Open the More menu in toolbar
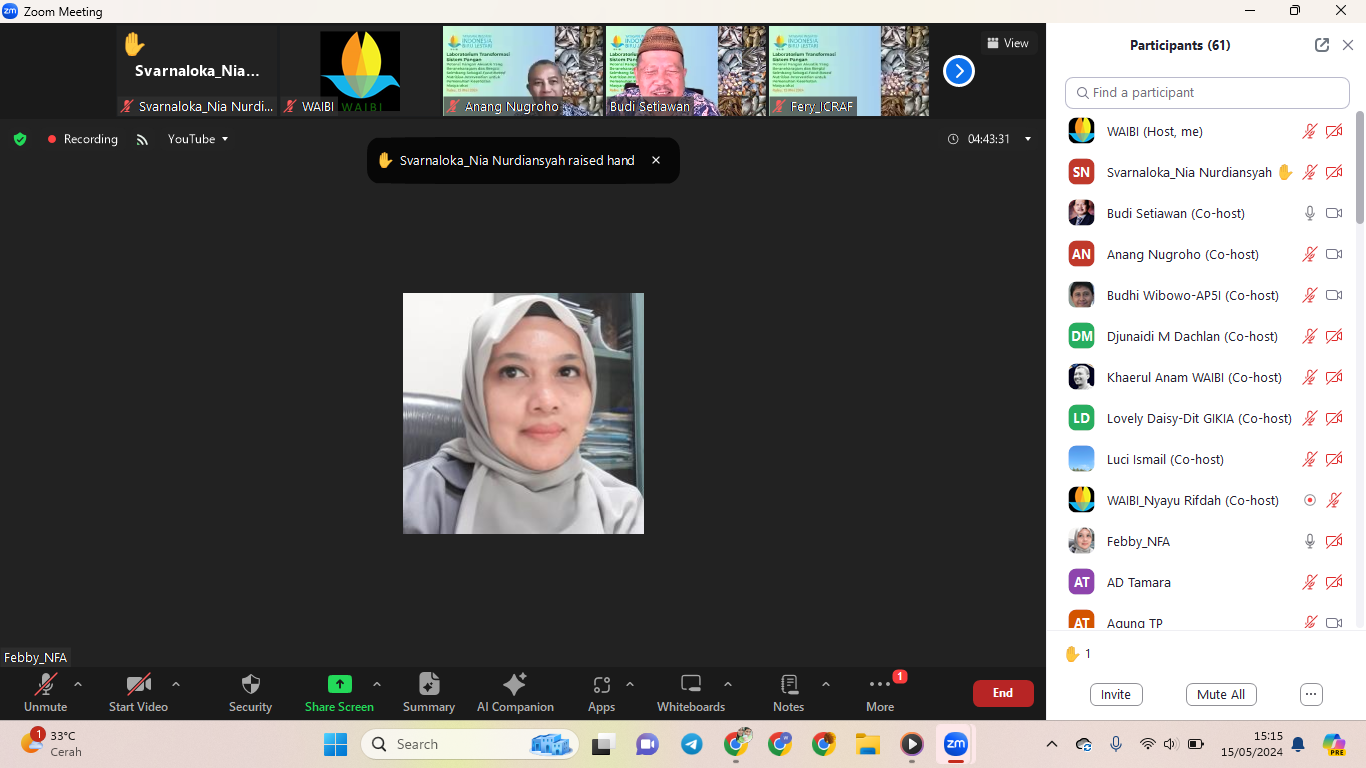 click(880, 685)
